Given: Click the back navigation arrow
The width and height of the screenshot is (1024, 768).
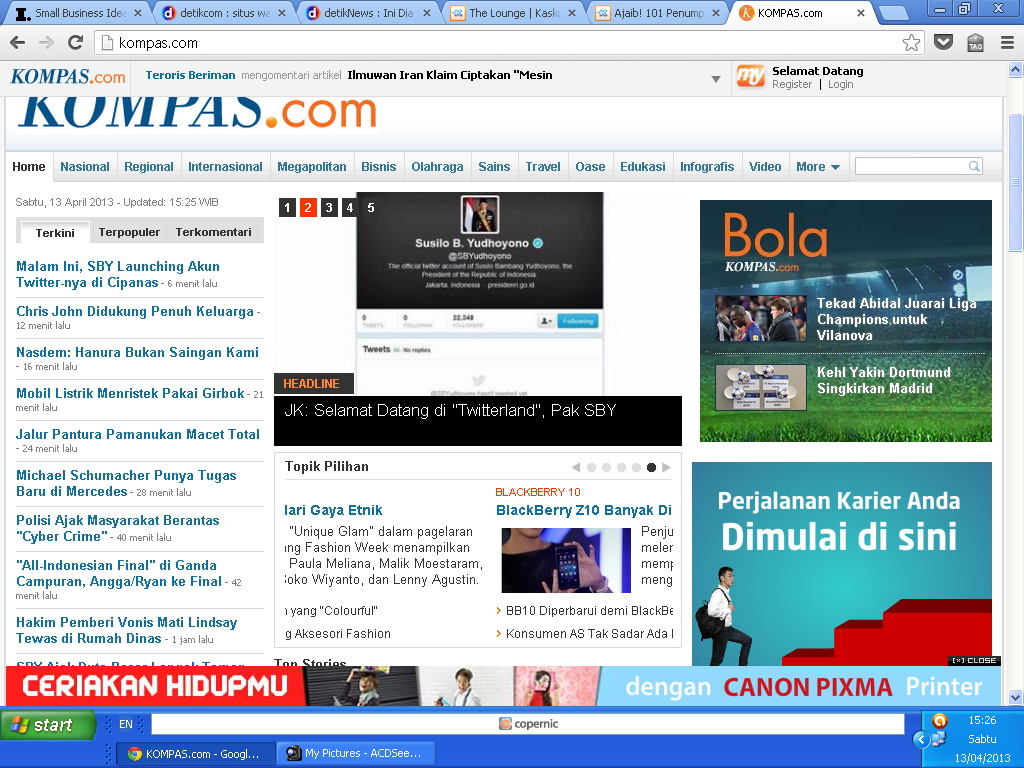Looking at the screenshot, I should 17,43.
